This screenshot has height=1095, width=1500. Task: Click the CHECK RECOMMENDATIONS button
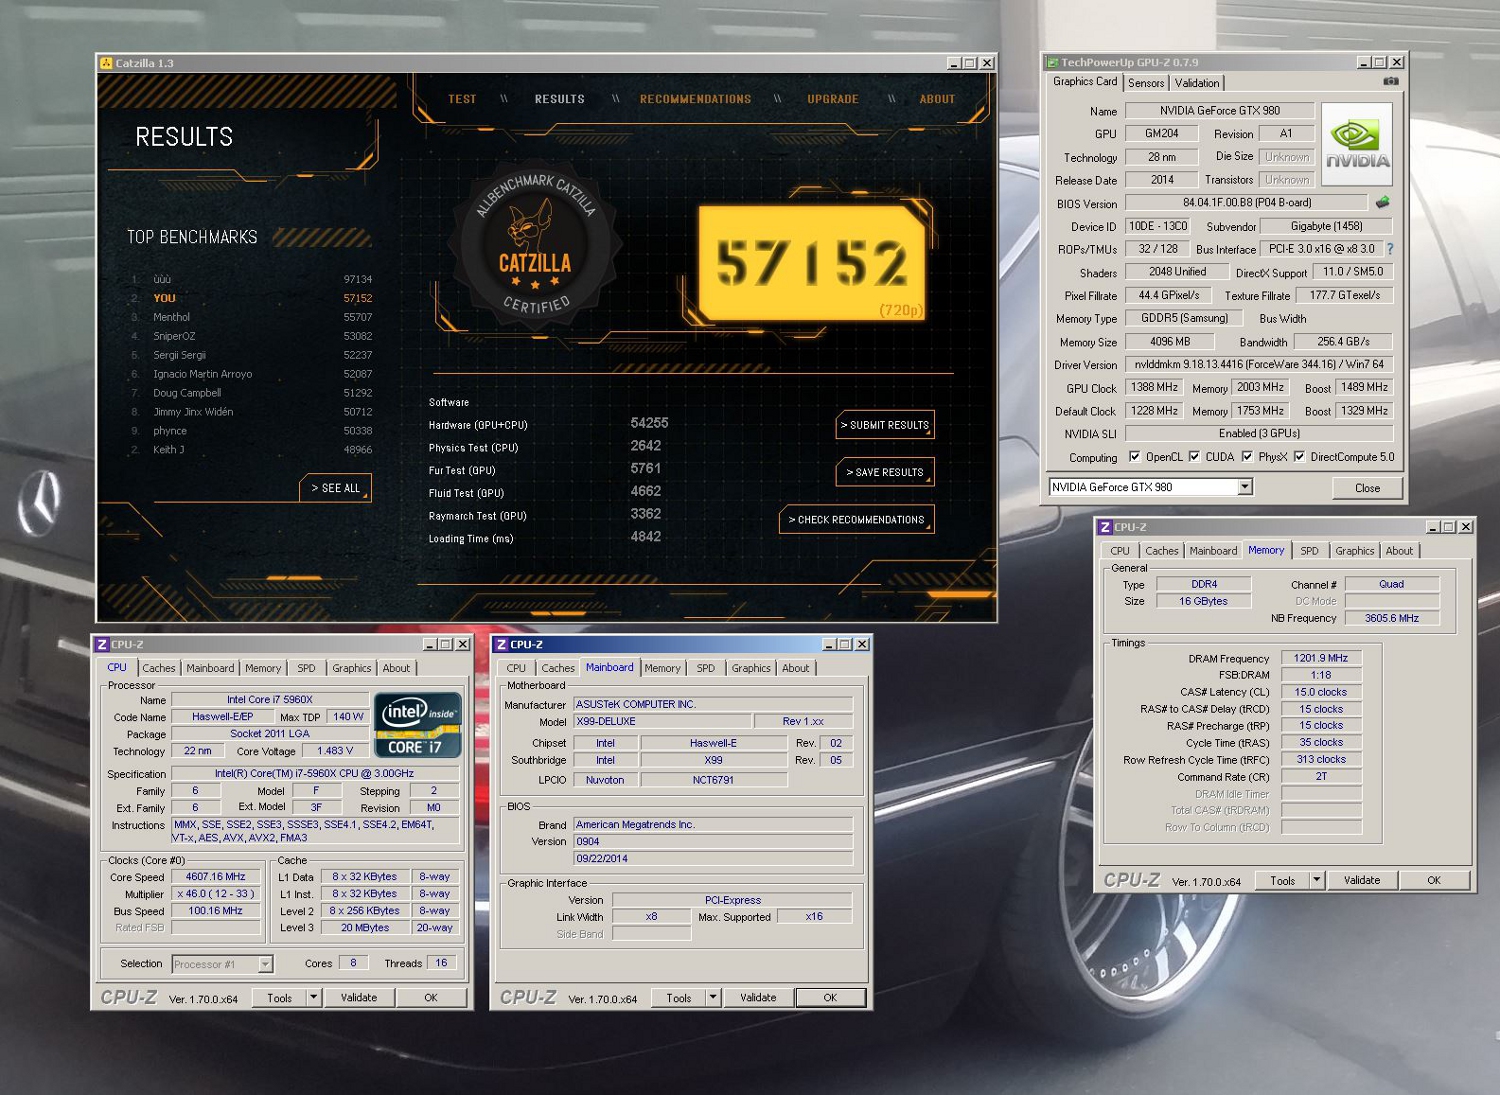[856, 520]
